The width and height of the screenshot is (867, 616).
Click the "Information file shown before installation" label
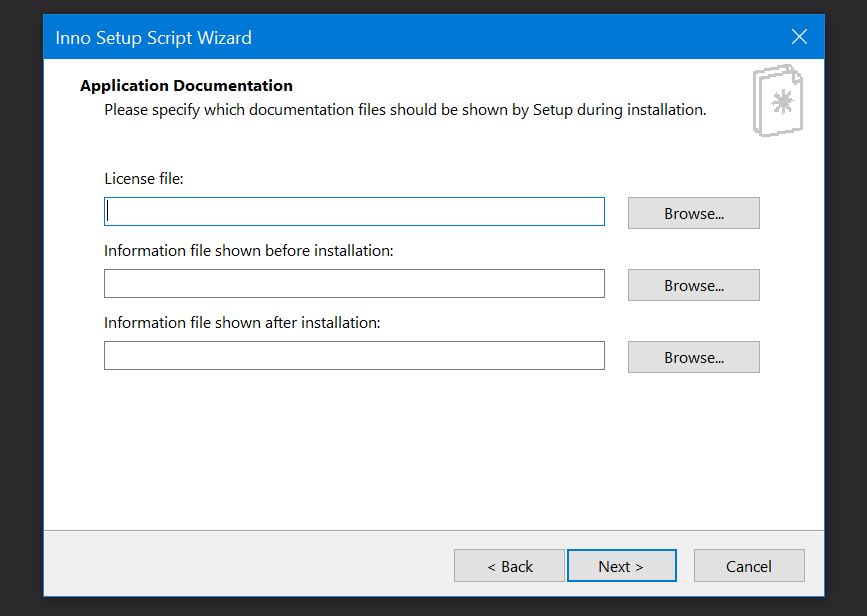click(x=248, y=251)
